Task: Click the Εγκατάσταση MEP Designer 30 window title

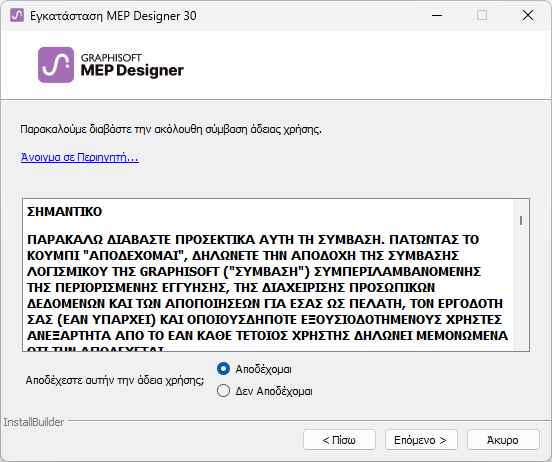Action: point(113,16)
